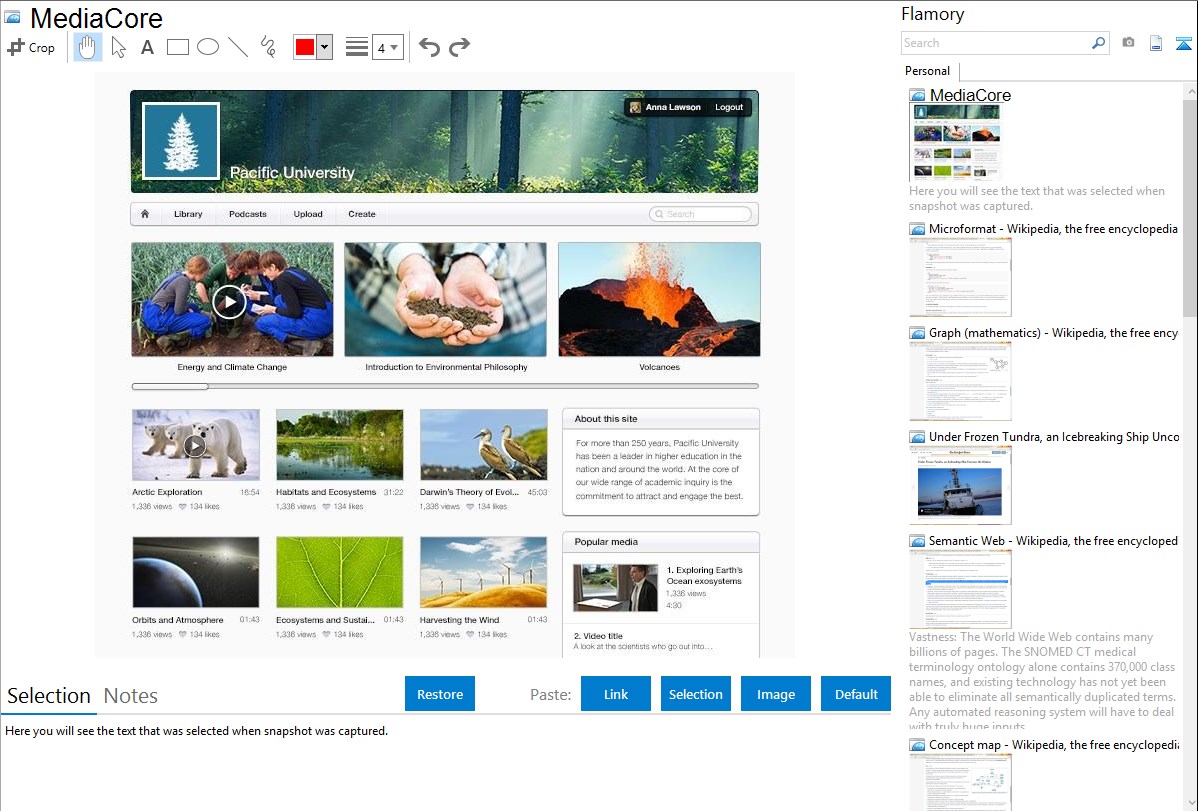Choose the text annotation tool
1198x811 pixels.
pos(147,47)
